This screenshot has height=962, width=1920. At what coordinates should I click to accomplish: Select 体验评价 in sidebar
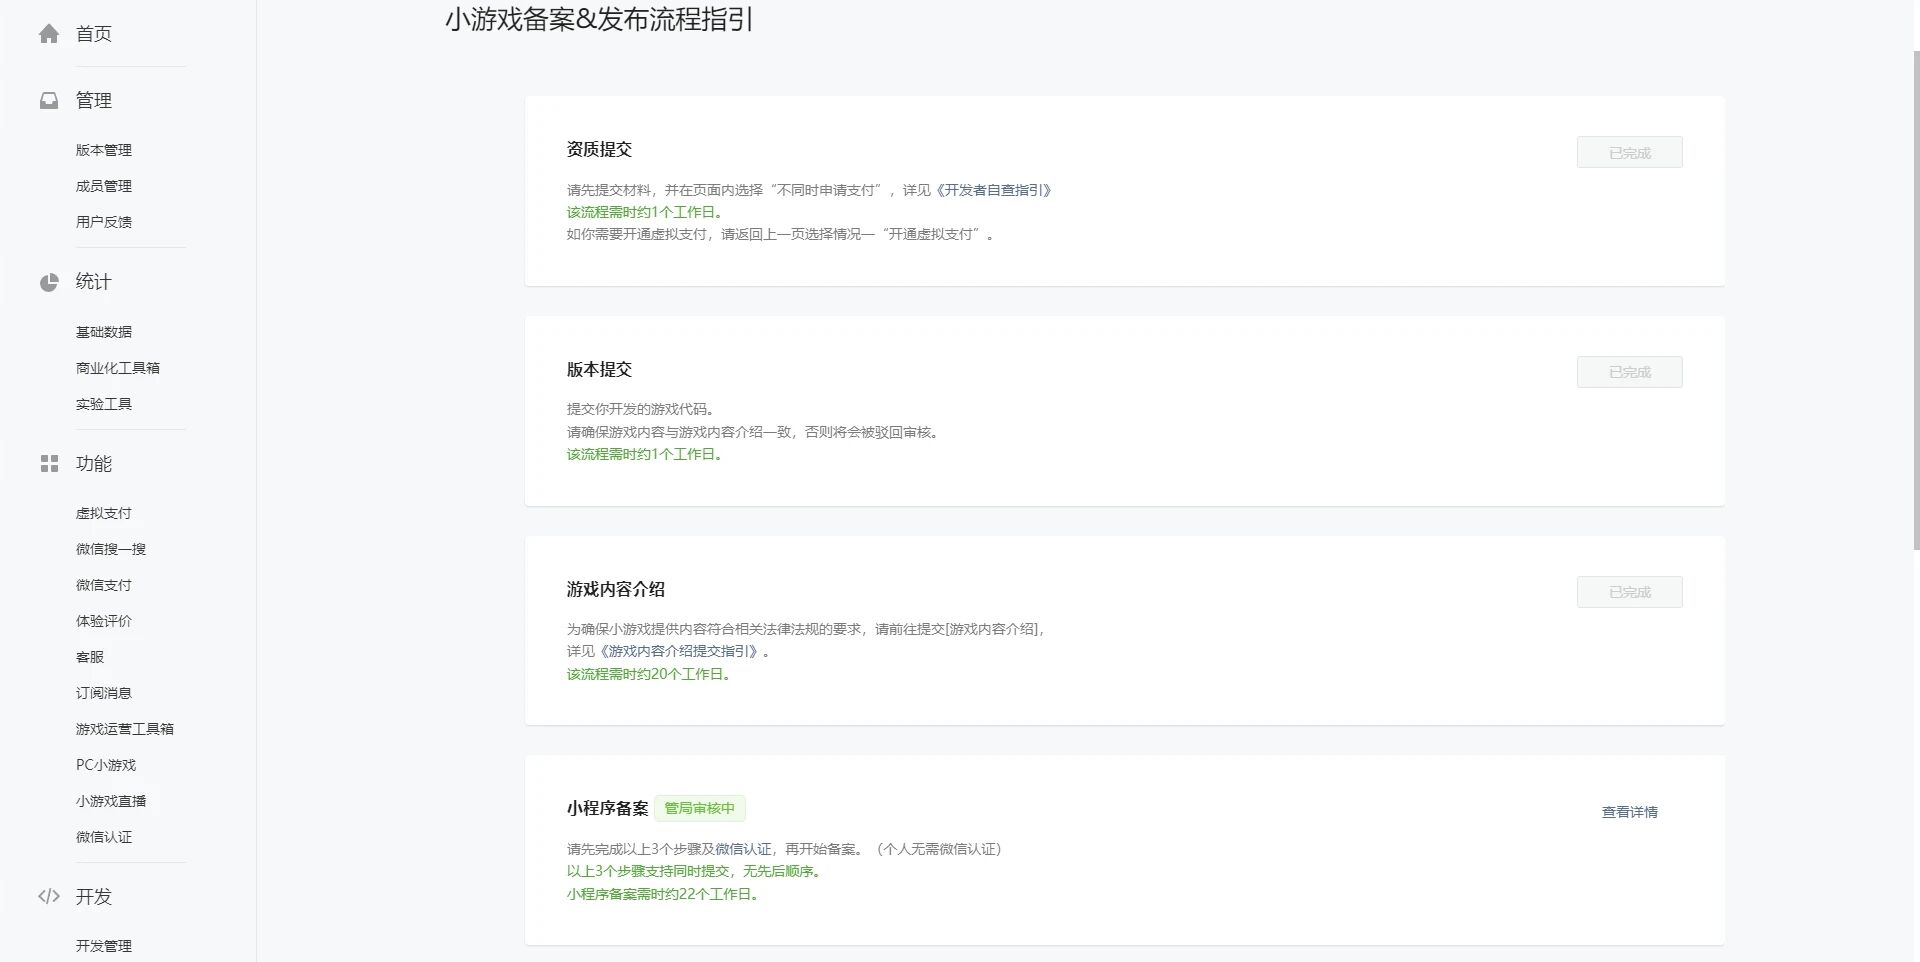point(104,621)
